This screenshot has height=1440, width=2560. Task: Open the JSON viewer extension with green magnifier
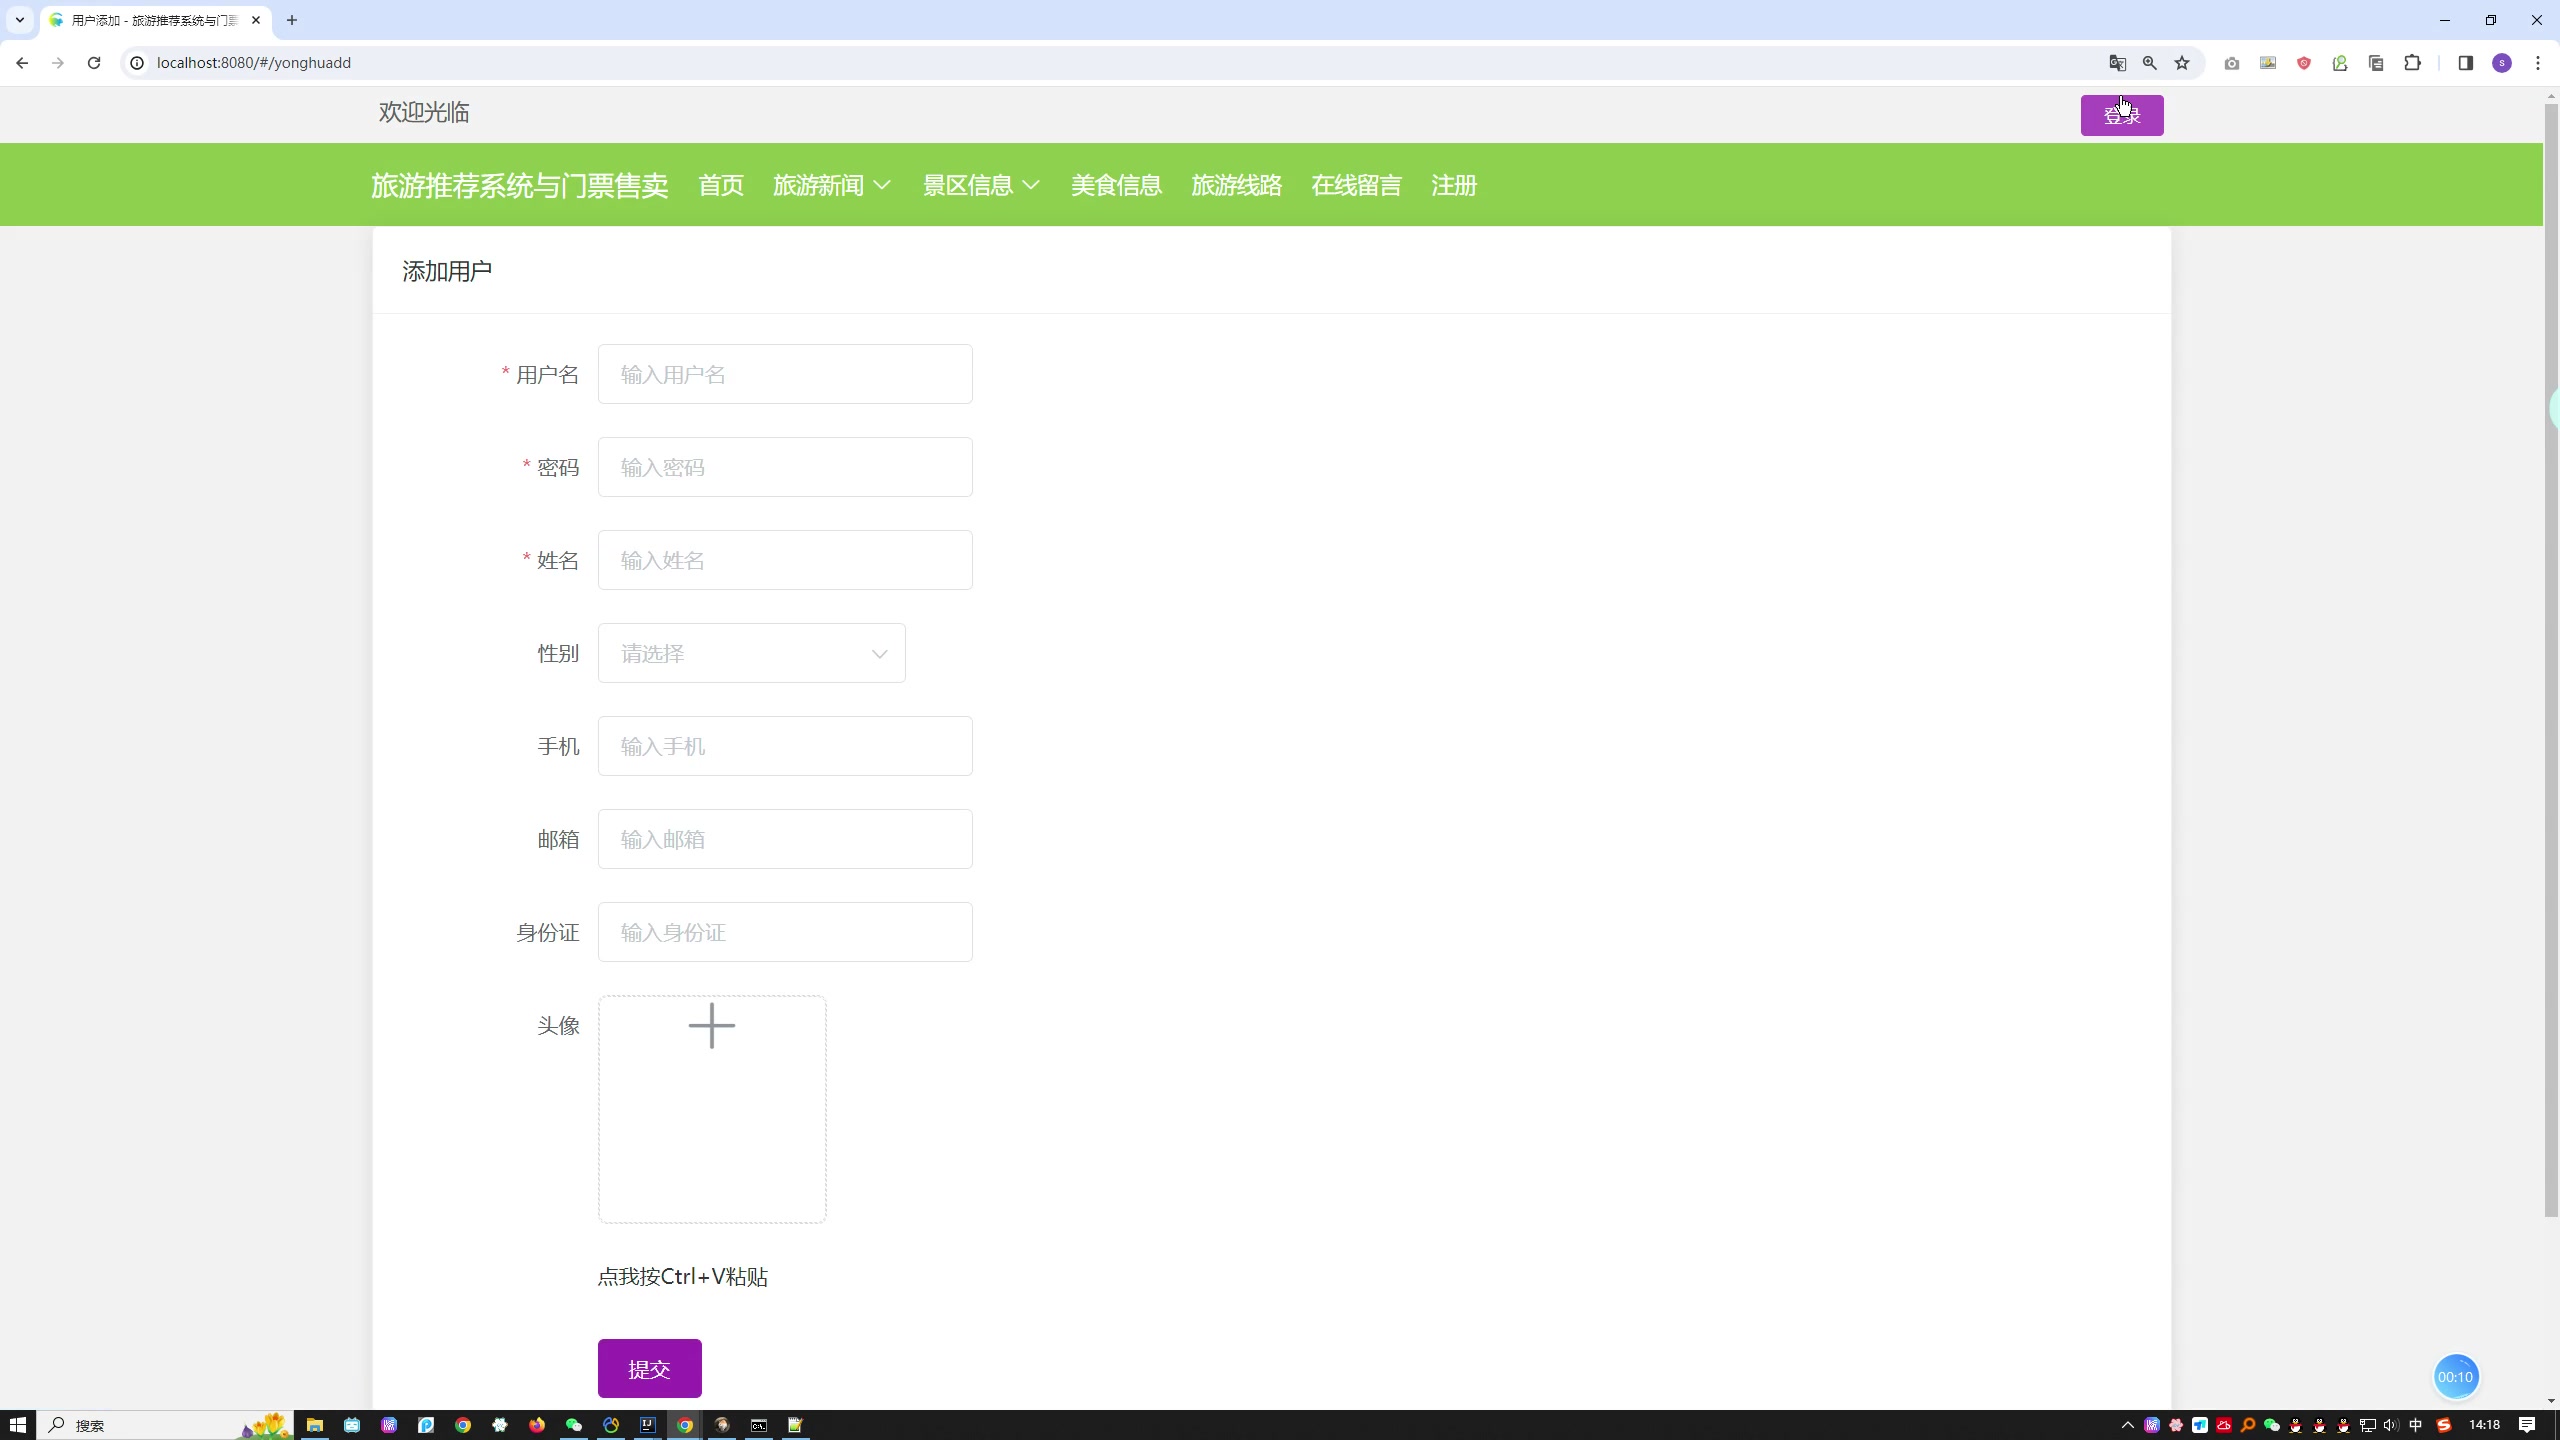pyautogui.click(x=2340, y=63)
